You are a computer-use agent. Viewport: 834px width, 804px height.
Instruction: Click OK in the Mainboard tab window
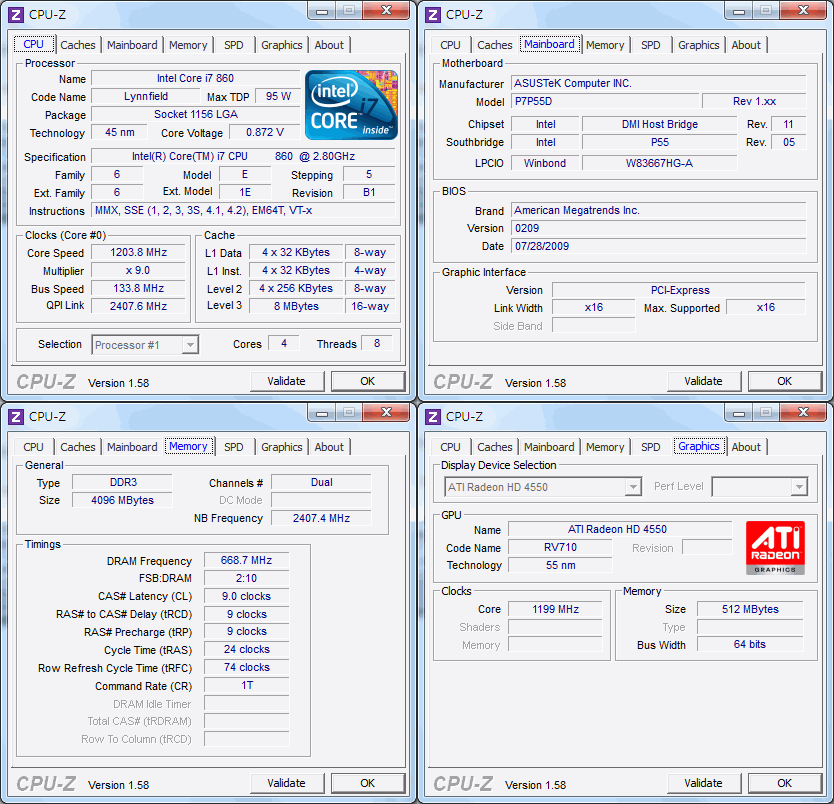(x=785, y=381)
